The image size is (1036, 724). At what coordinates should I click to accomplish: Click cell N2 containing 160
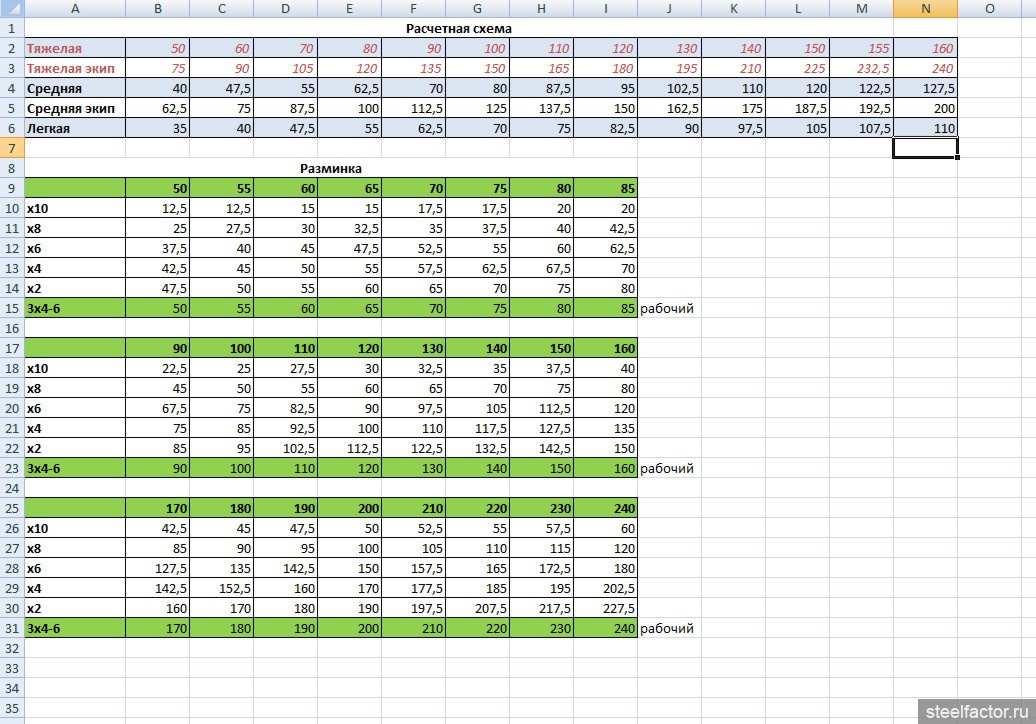[925, 48]
